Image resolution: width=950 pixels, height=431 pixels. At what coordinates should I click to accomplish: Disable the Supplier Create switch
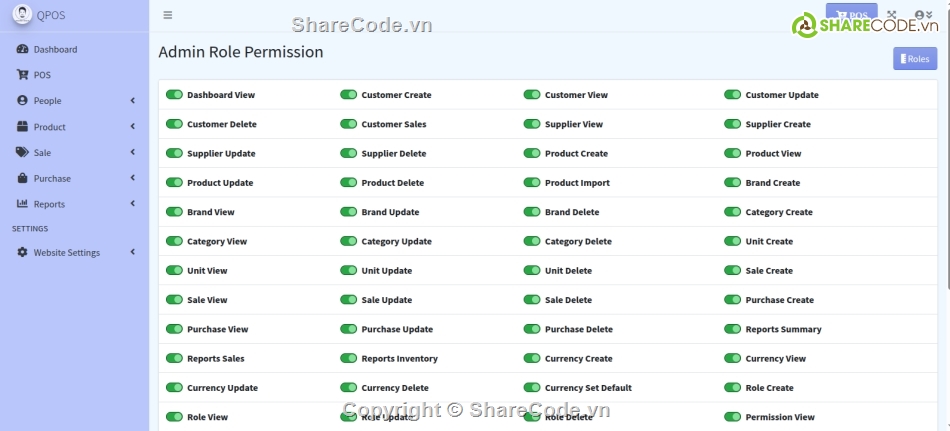click(732, 124)
